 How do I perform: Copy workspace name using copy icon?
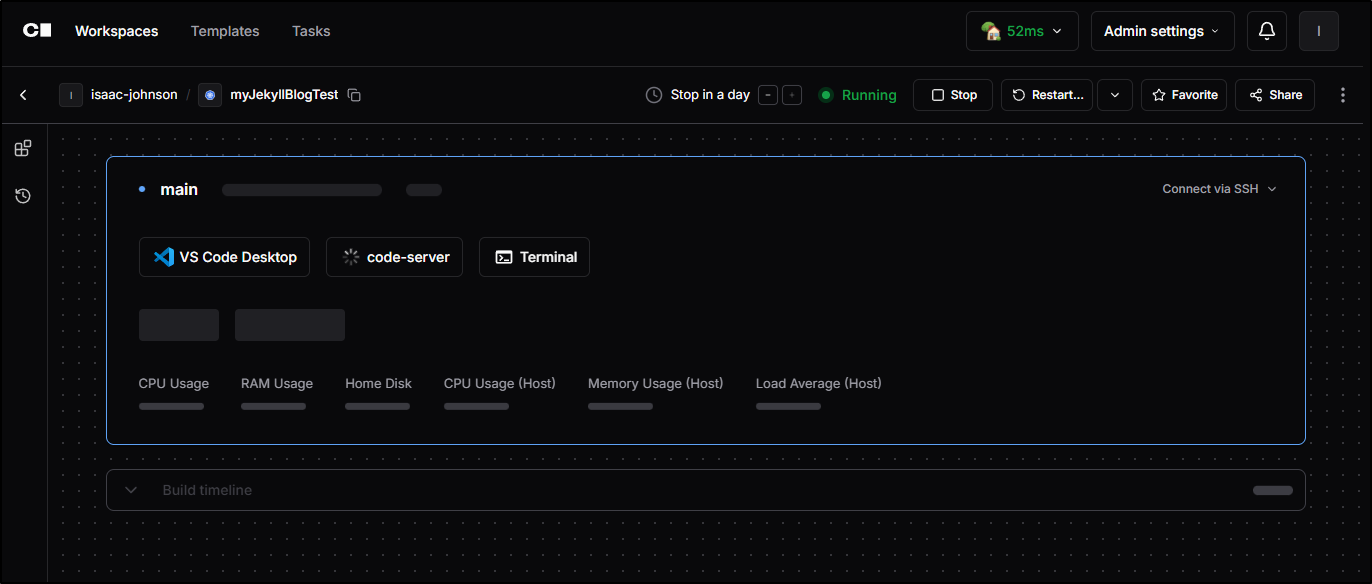pyautogui.click(x=354, y=95)
